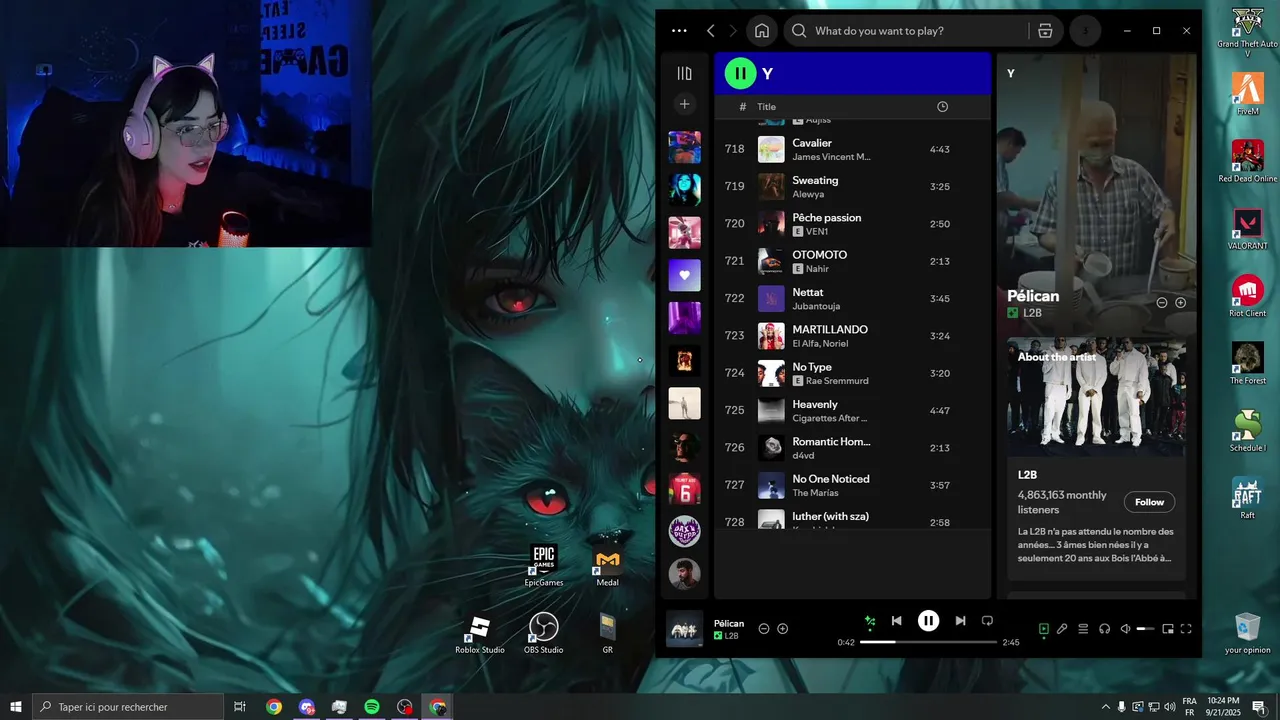Viewport: 1280px width, 720px height.
Task: Create a playlist with the sidebar plus button
Action: pos(684,104)
